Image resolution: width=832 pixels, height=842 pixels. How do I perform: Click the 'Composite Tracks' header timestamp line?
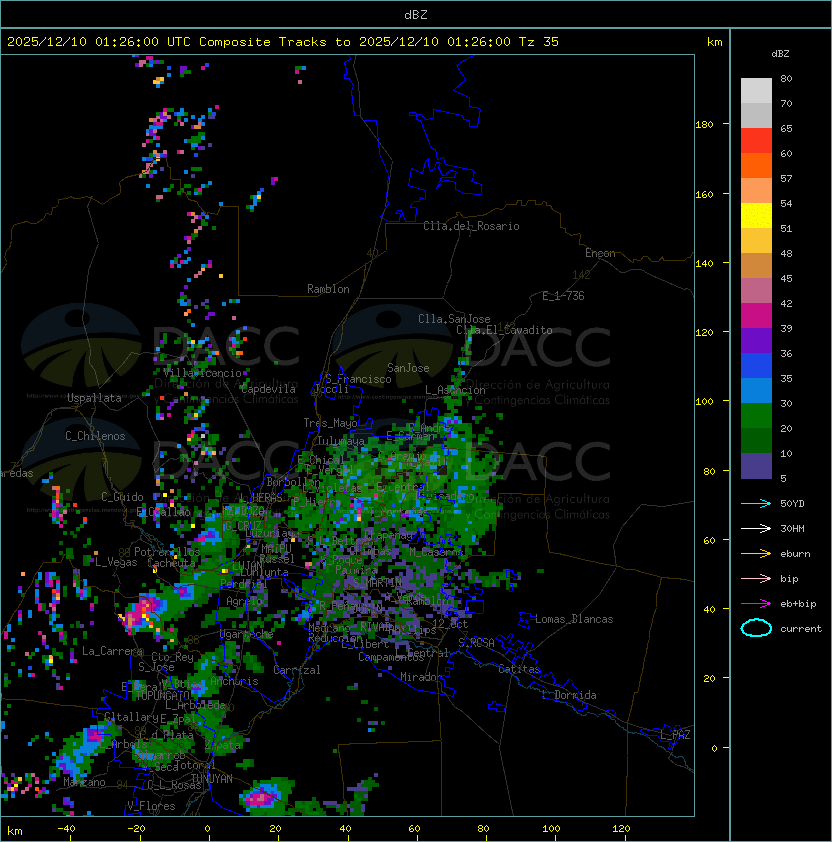point(283,42)
